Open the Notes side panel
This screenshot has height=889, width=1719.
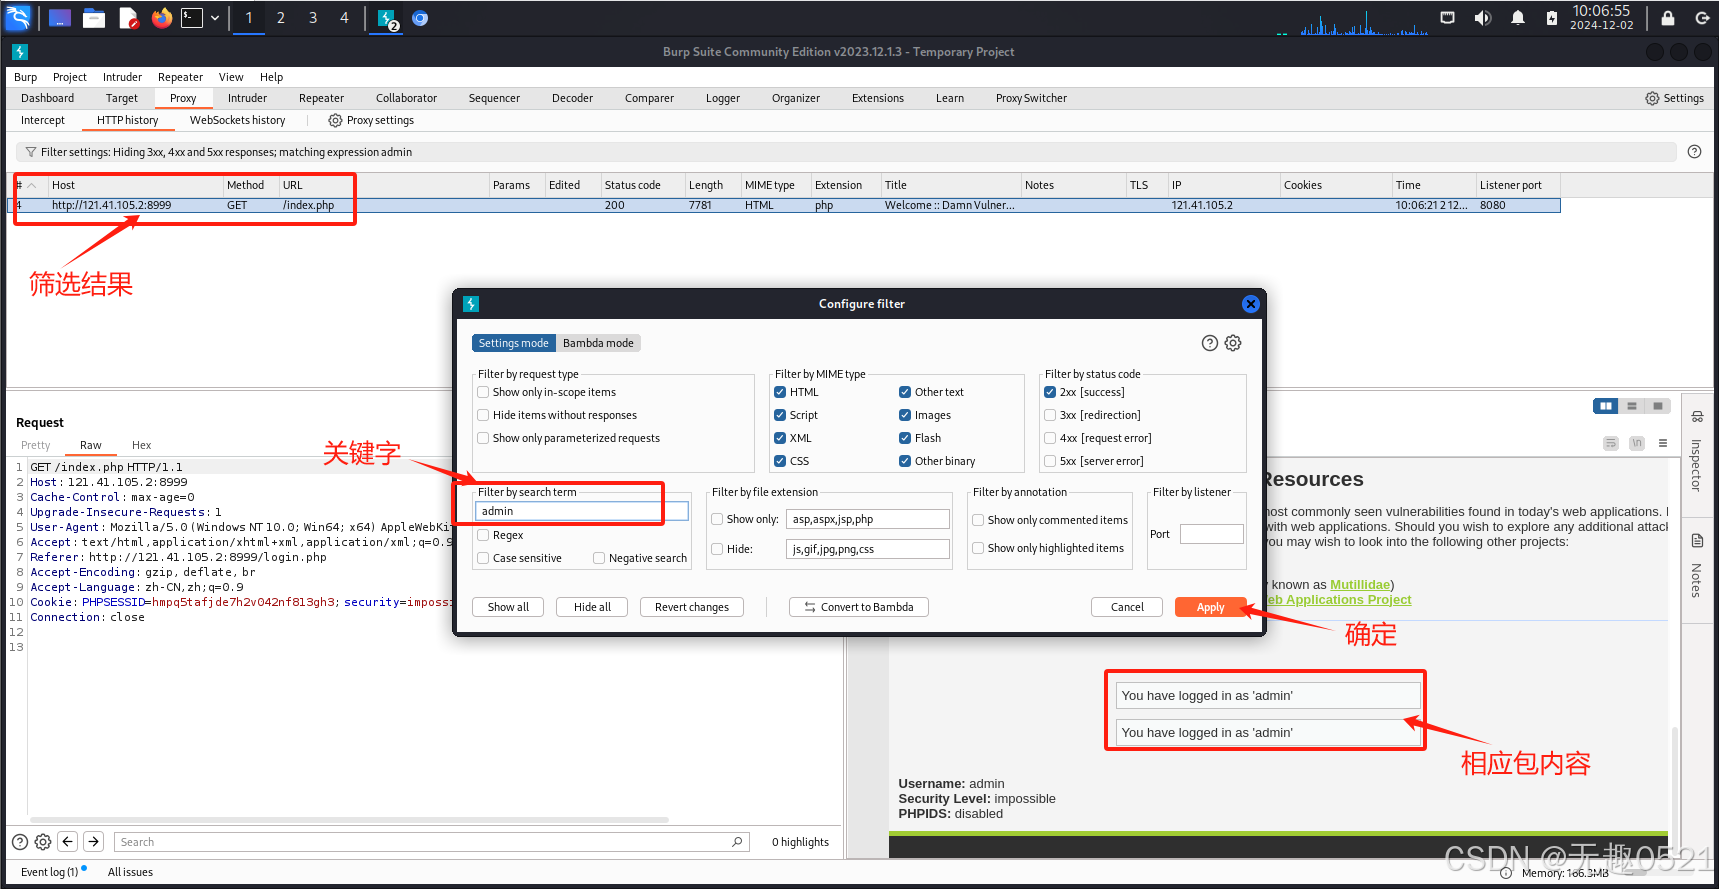pos(1697,566)
